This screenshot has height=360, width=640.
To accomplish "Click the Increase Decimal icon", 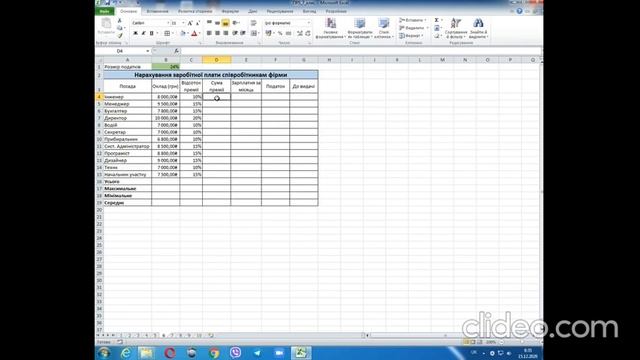I will pyautogui.click(x=300, y=33).
